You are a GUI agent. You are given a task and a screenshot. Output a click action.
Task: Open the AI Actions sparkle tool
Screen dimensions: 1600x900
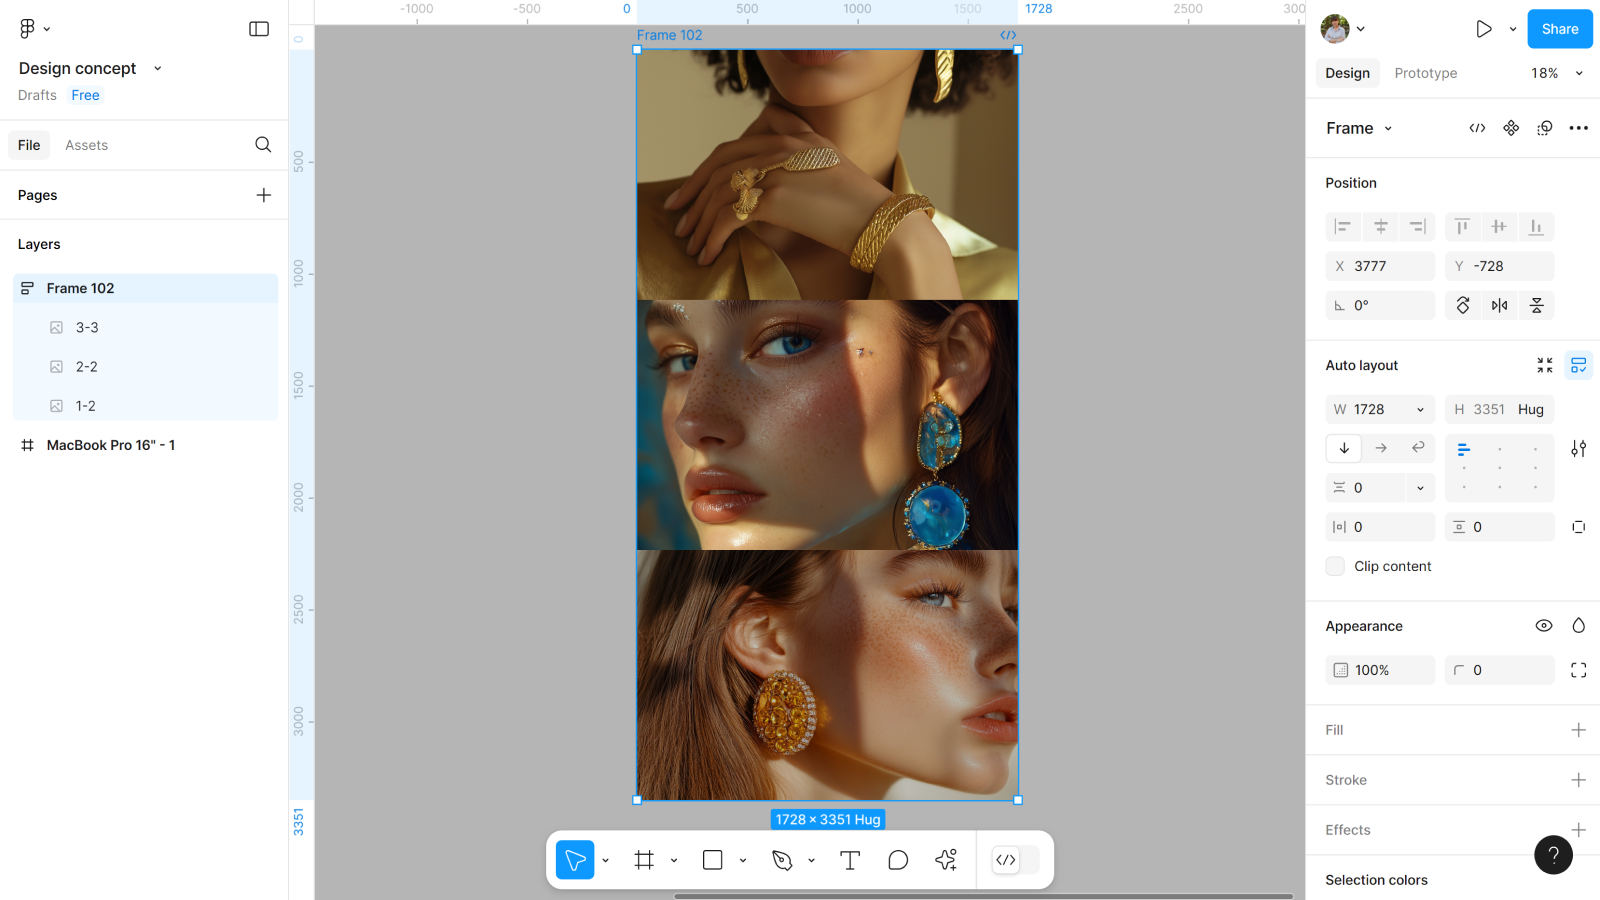pos(946,860)
